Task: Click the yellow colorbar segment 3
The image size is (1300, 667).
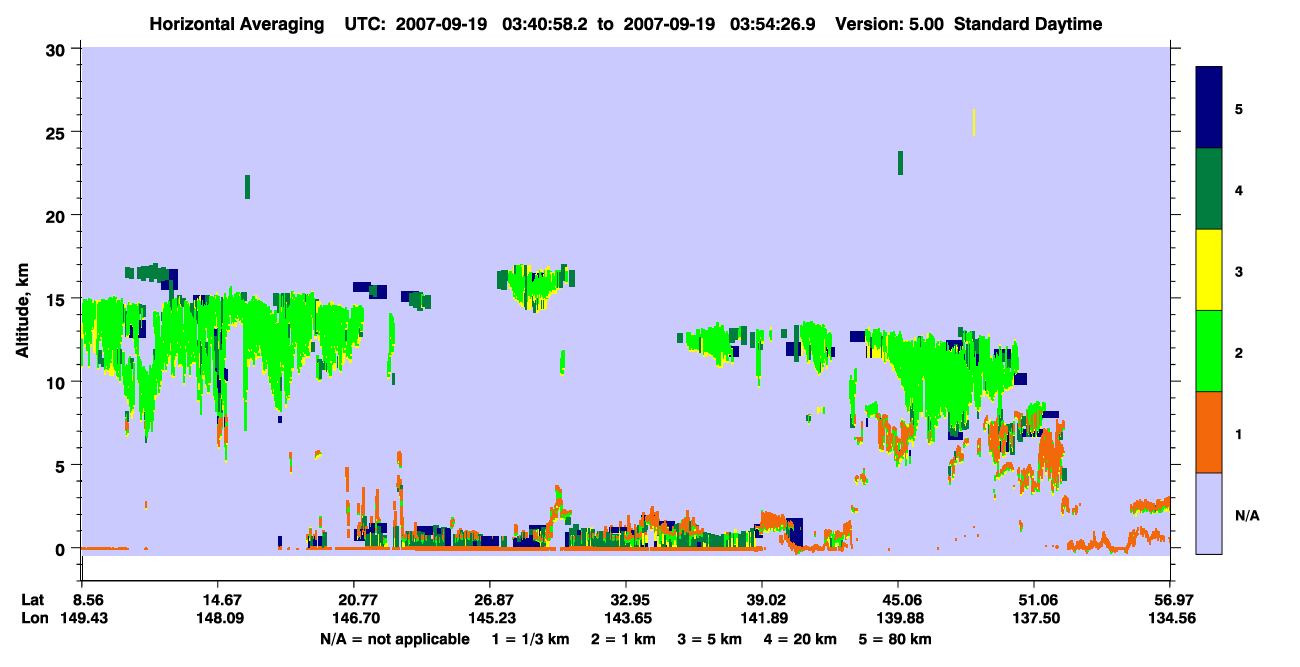Action: pos(1209,270)
